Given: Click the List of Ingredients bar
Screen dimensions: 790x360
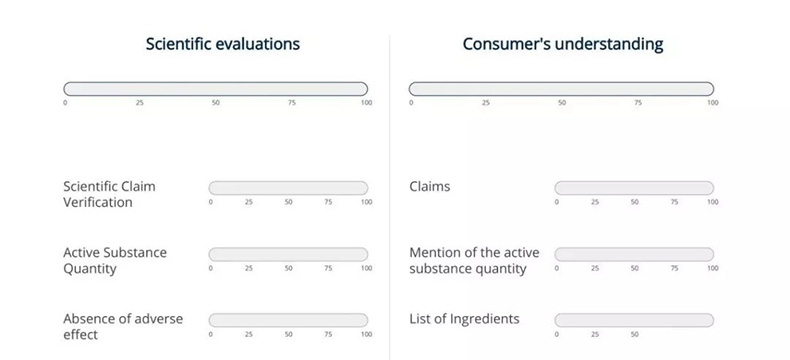Looking at the screenshot, I should (634, 320).
